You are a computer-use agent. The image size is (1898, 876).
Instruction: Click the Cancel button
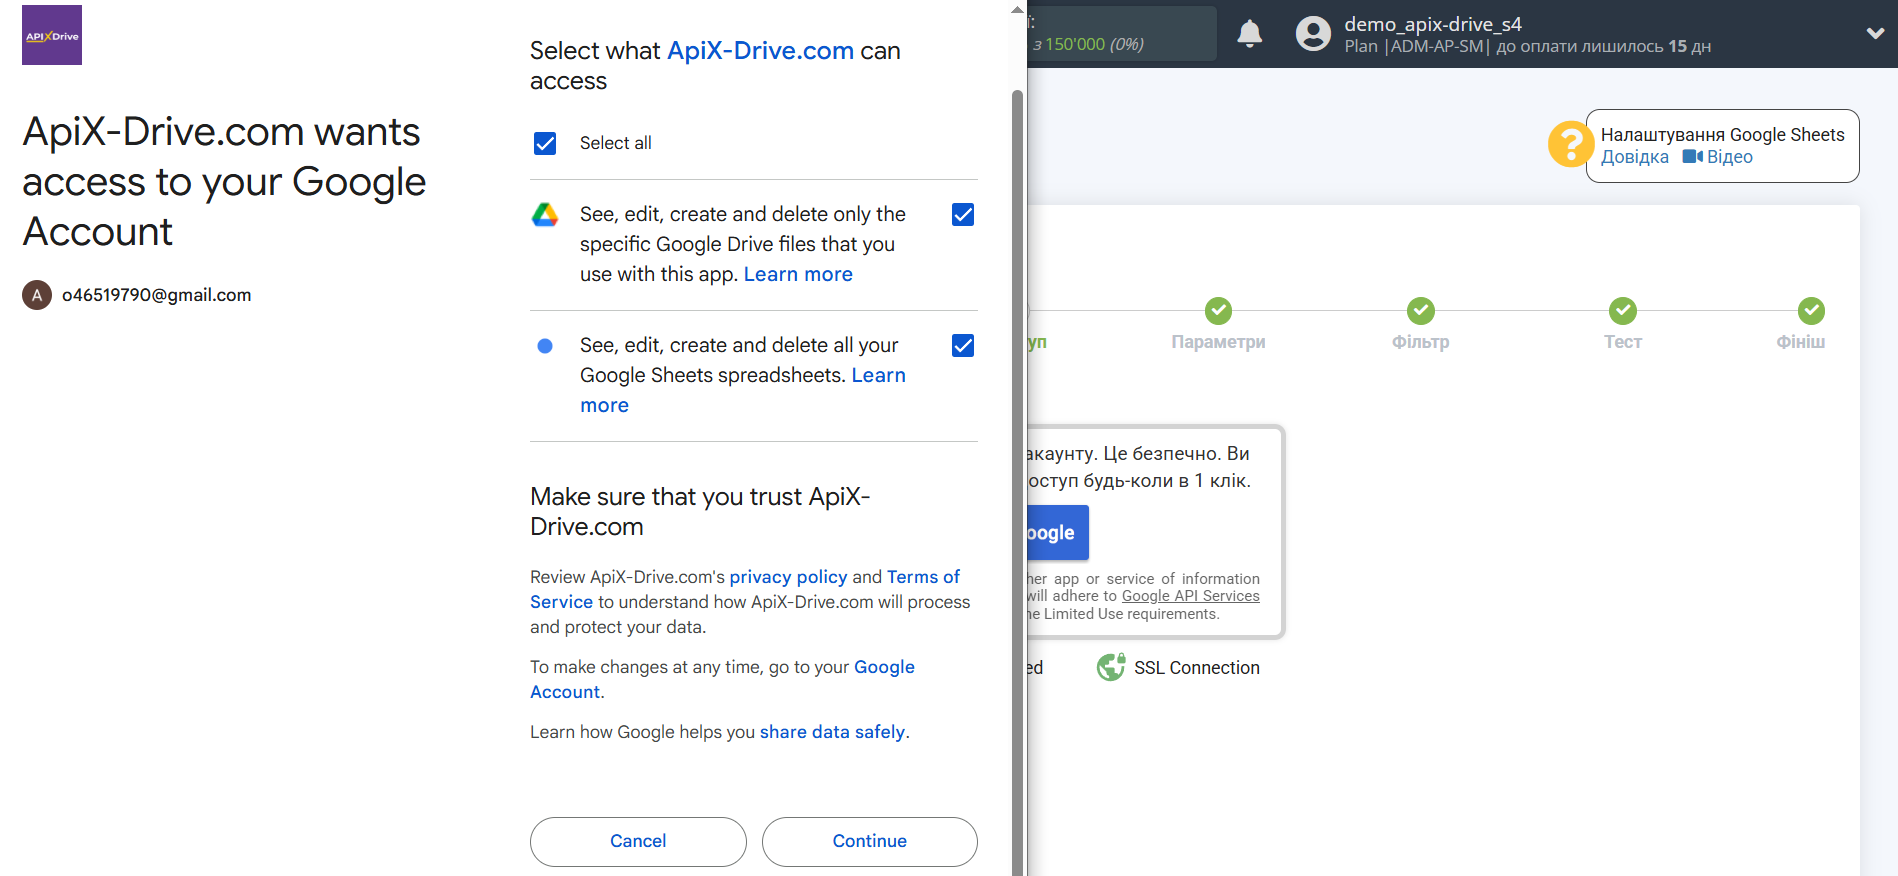point(638,841)
